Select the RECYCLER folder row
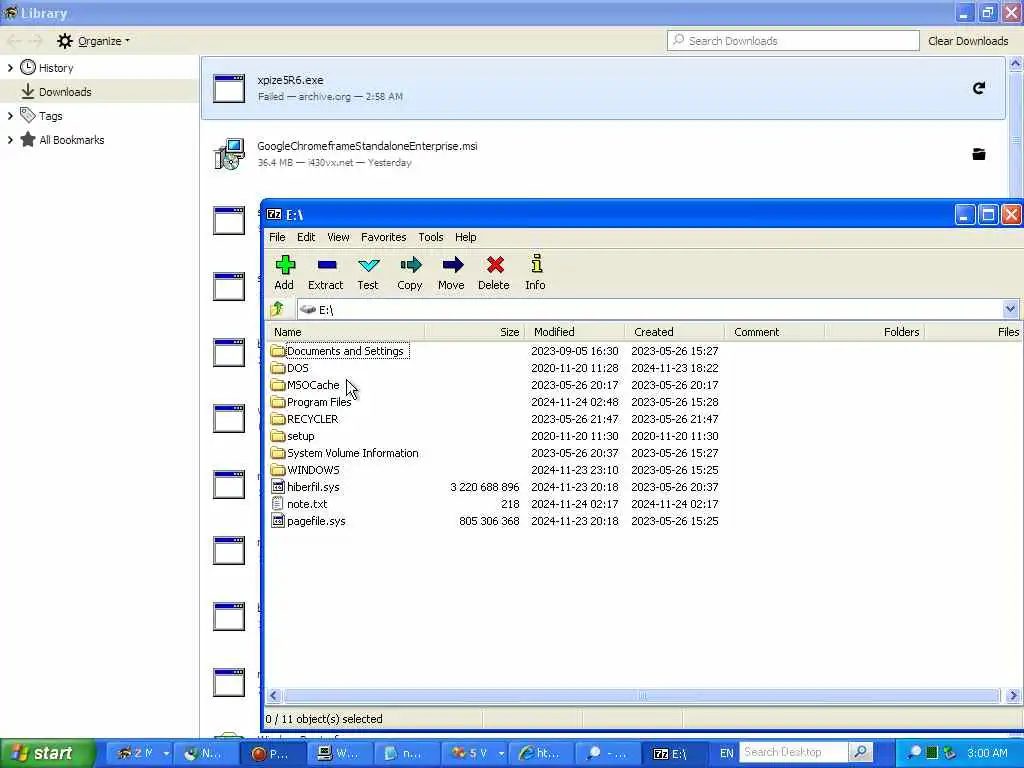 click(312, 419)
